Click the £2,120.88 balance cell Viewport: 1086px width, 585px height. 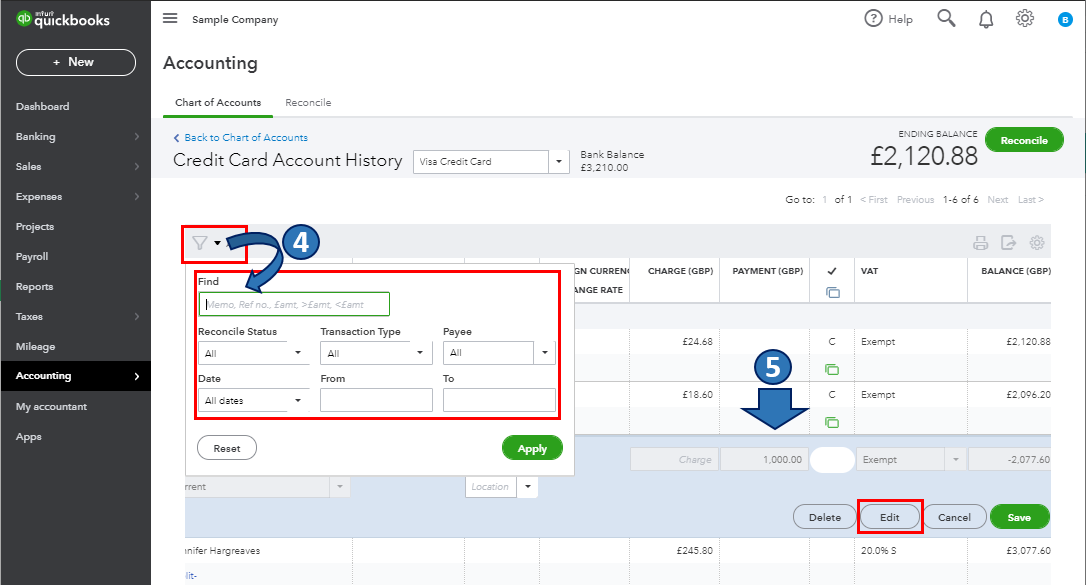click(x=1028, y=341)
